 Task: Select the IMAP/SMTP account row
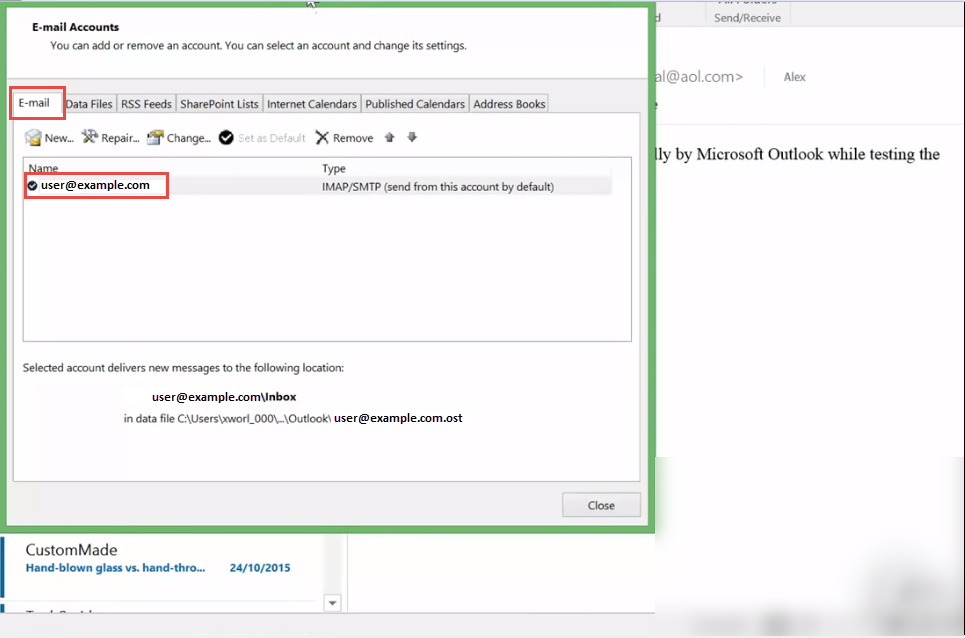(300, 186)
